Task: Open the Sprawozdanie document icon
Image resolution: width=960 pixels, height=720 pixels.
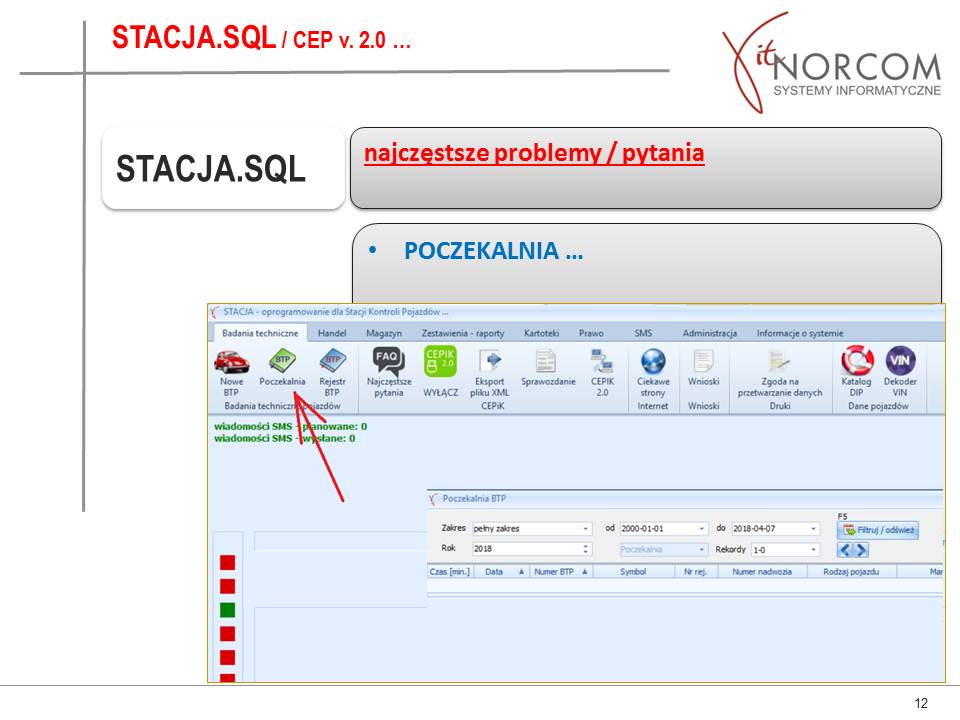Action: pos(547,360)
